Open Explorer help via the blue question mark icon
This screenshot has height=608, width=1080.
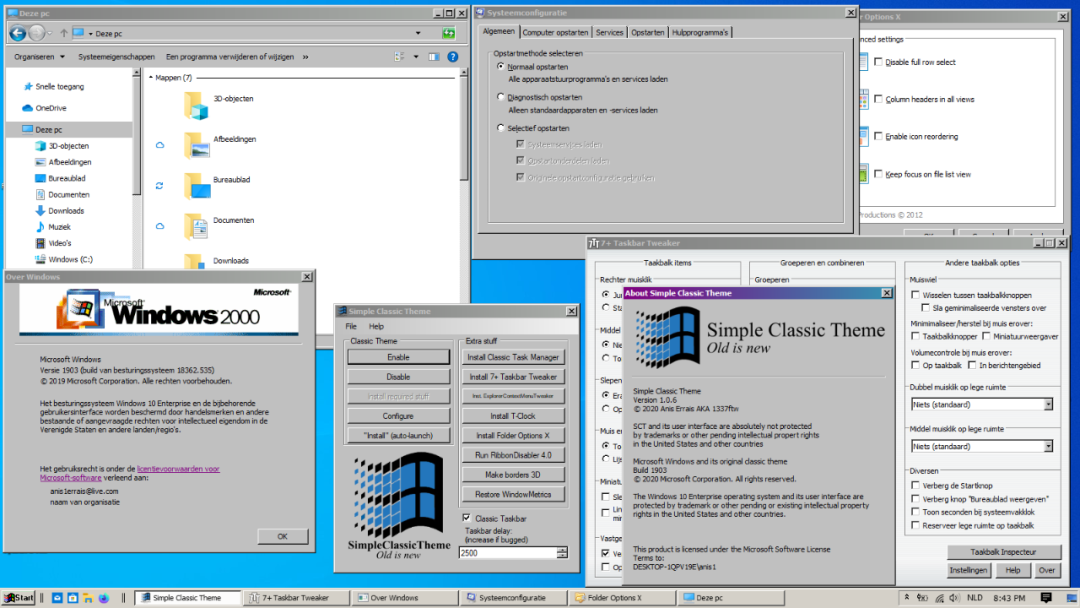[452, 56]
